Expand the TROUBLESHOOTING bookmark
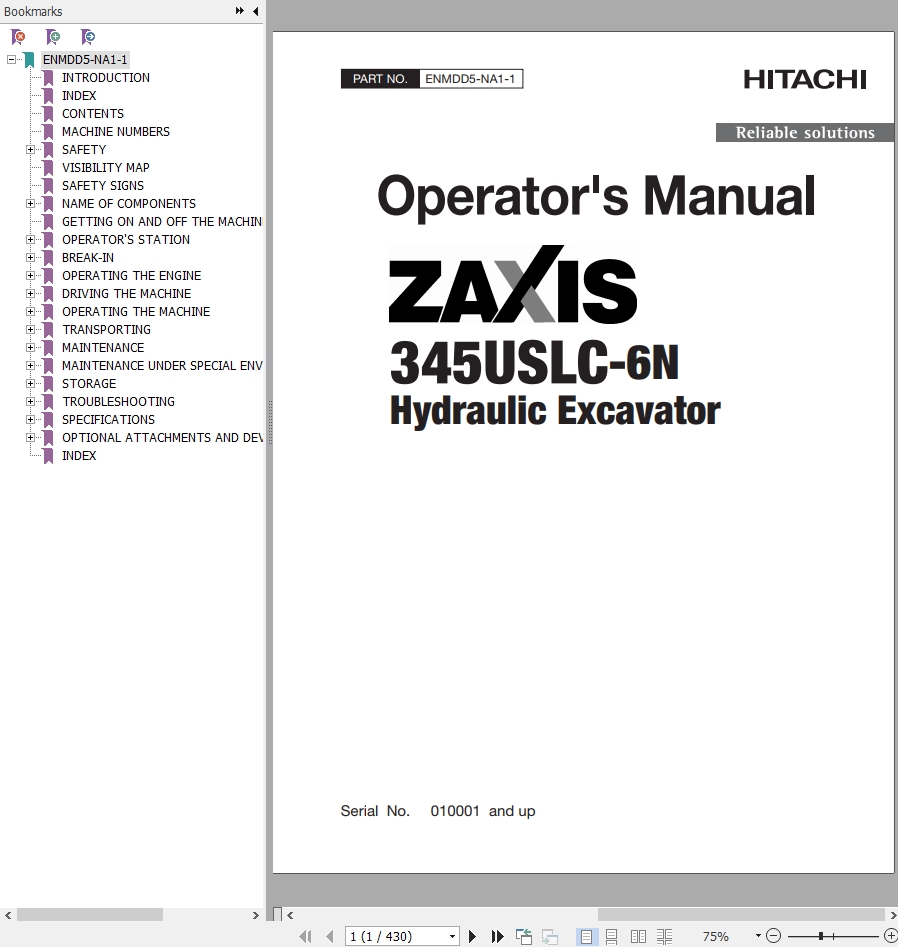 pos(30,401)
